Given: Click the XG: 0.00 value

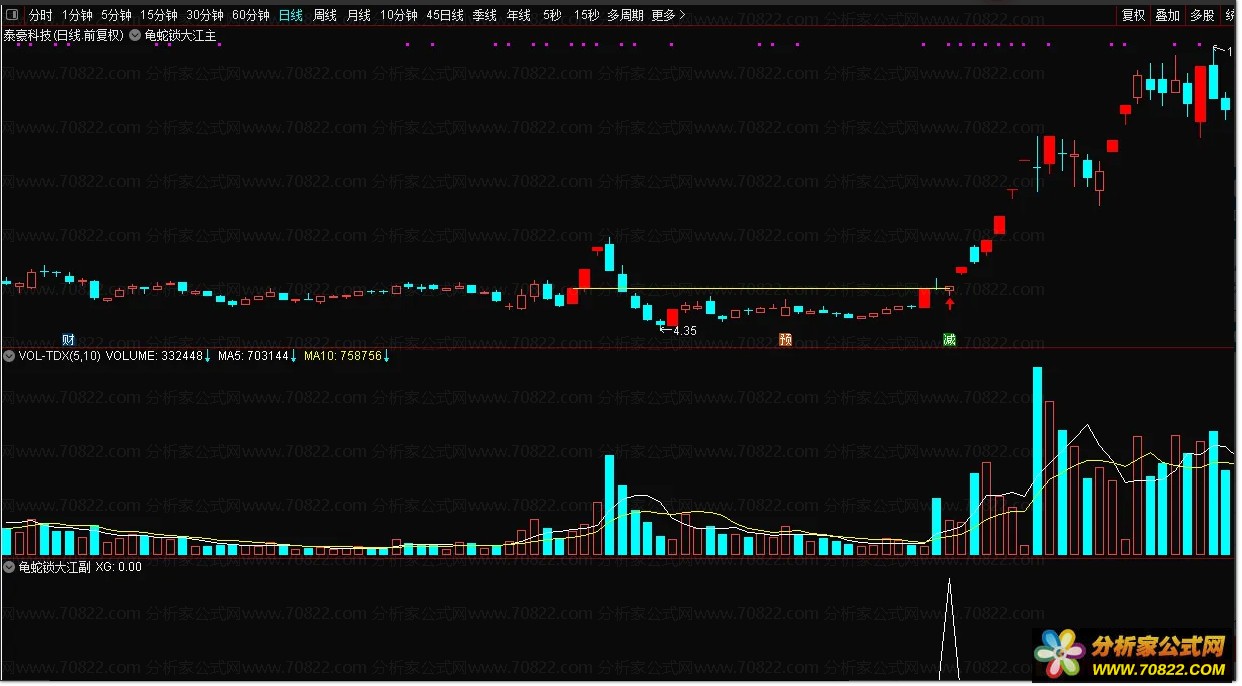Looking at the screenshot, I should point(118,566).
